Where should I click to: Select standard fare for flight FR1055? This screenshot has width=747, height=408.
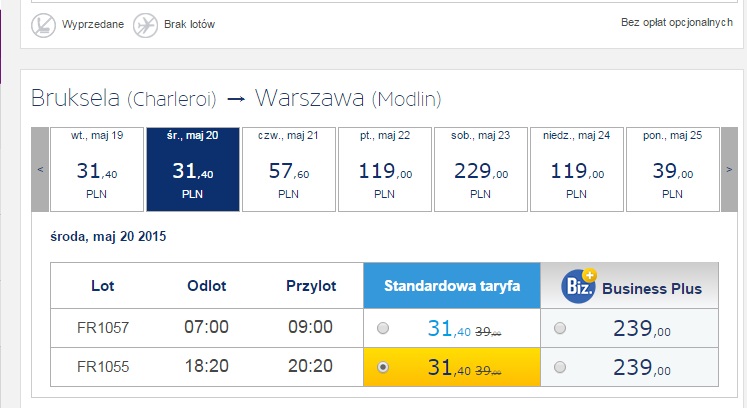tap(383, 367)
